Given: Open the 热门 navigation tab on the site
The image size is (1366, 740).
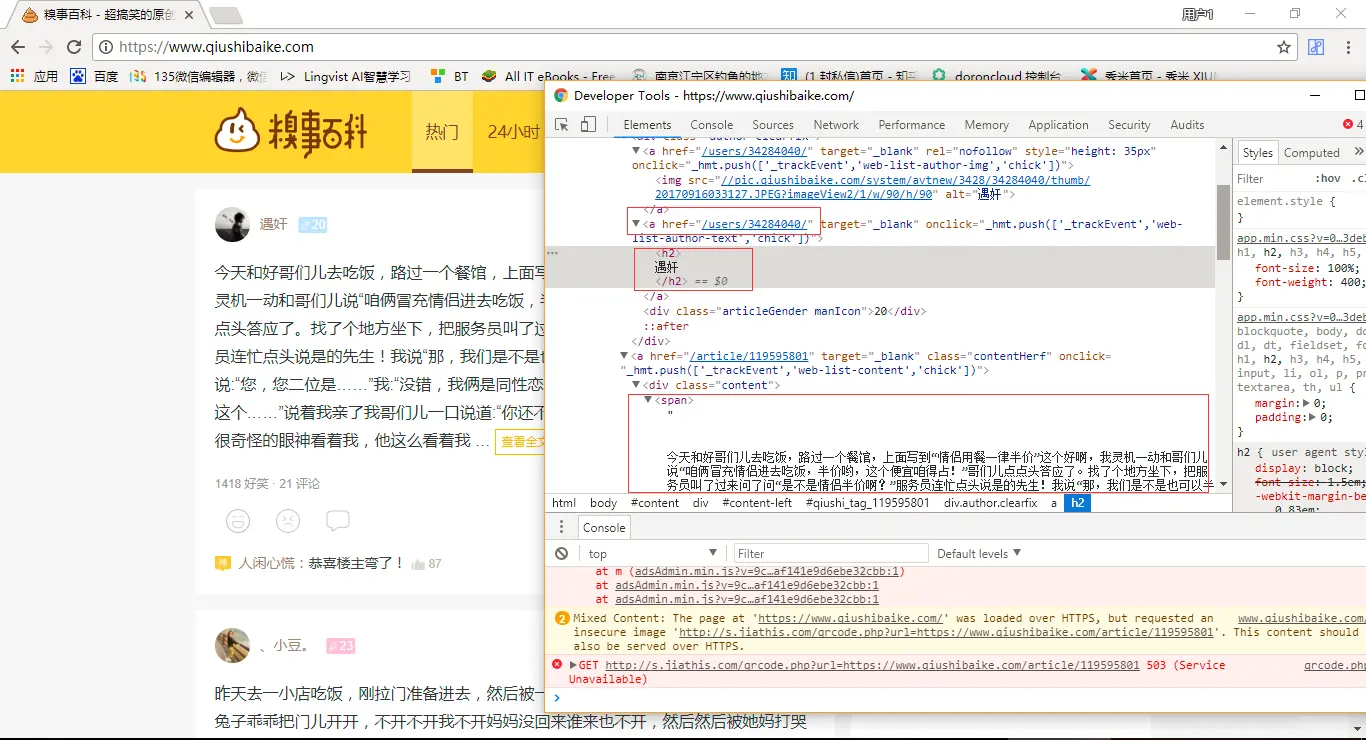Looking at the screenshot, I should click(442, 131).
